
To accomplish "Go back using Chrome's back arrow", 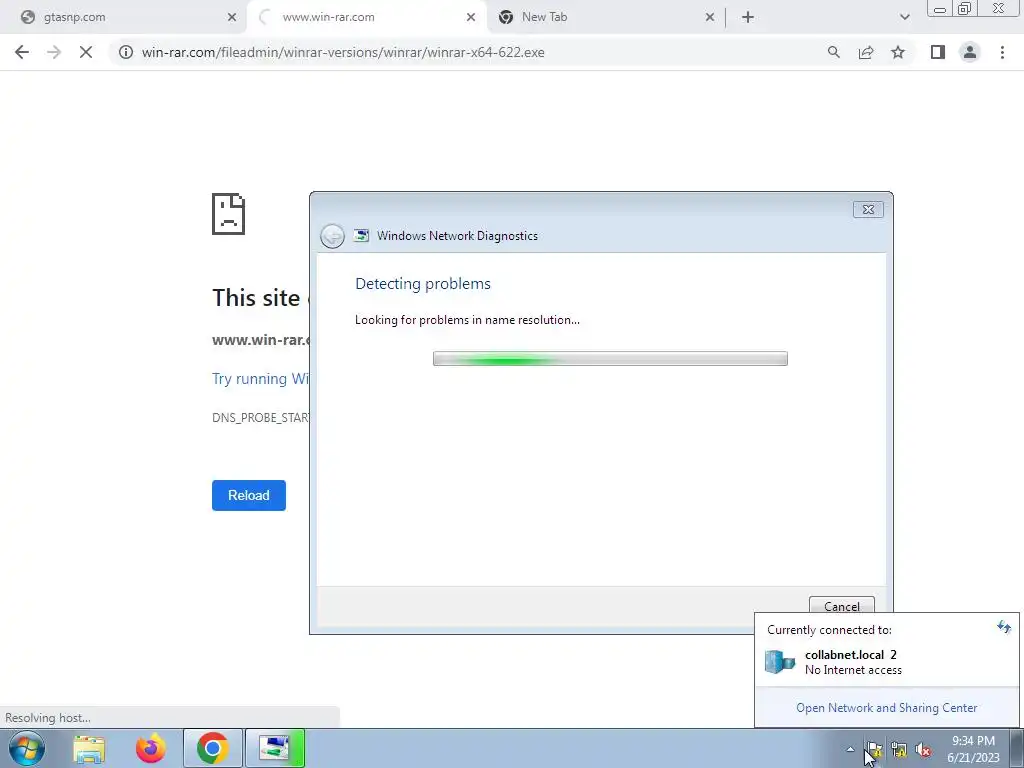I will [22, 52].
